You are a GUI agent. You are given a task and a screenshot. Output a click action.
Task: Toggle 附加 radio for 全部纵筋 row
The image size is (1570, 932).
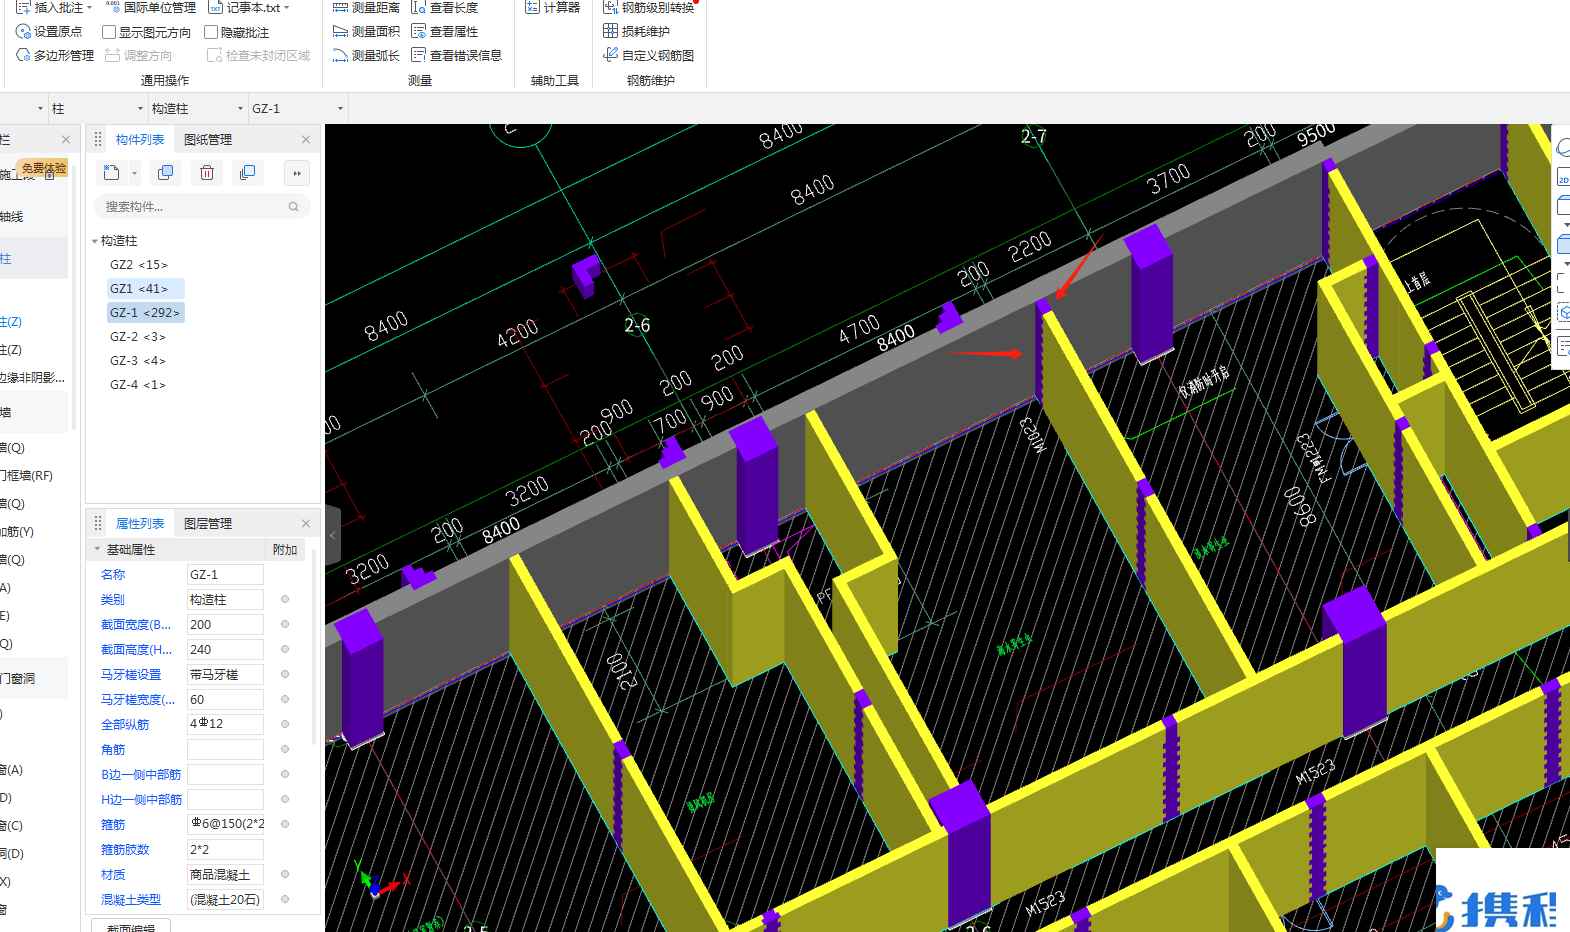[x=285, y=725]
